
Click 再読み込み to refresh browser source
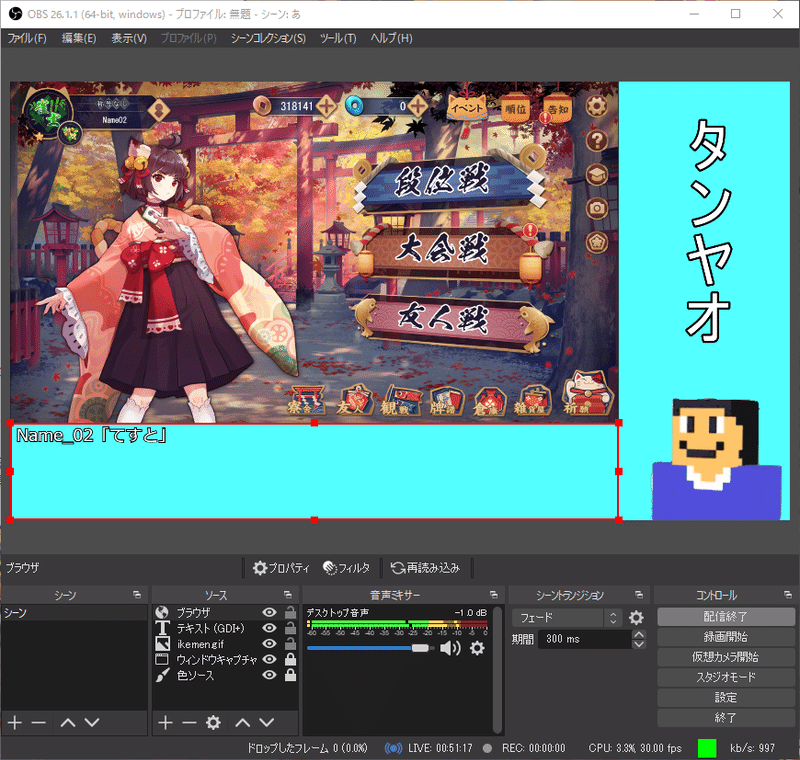(425, 568)
